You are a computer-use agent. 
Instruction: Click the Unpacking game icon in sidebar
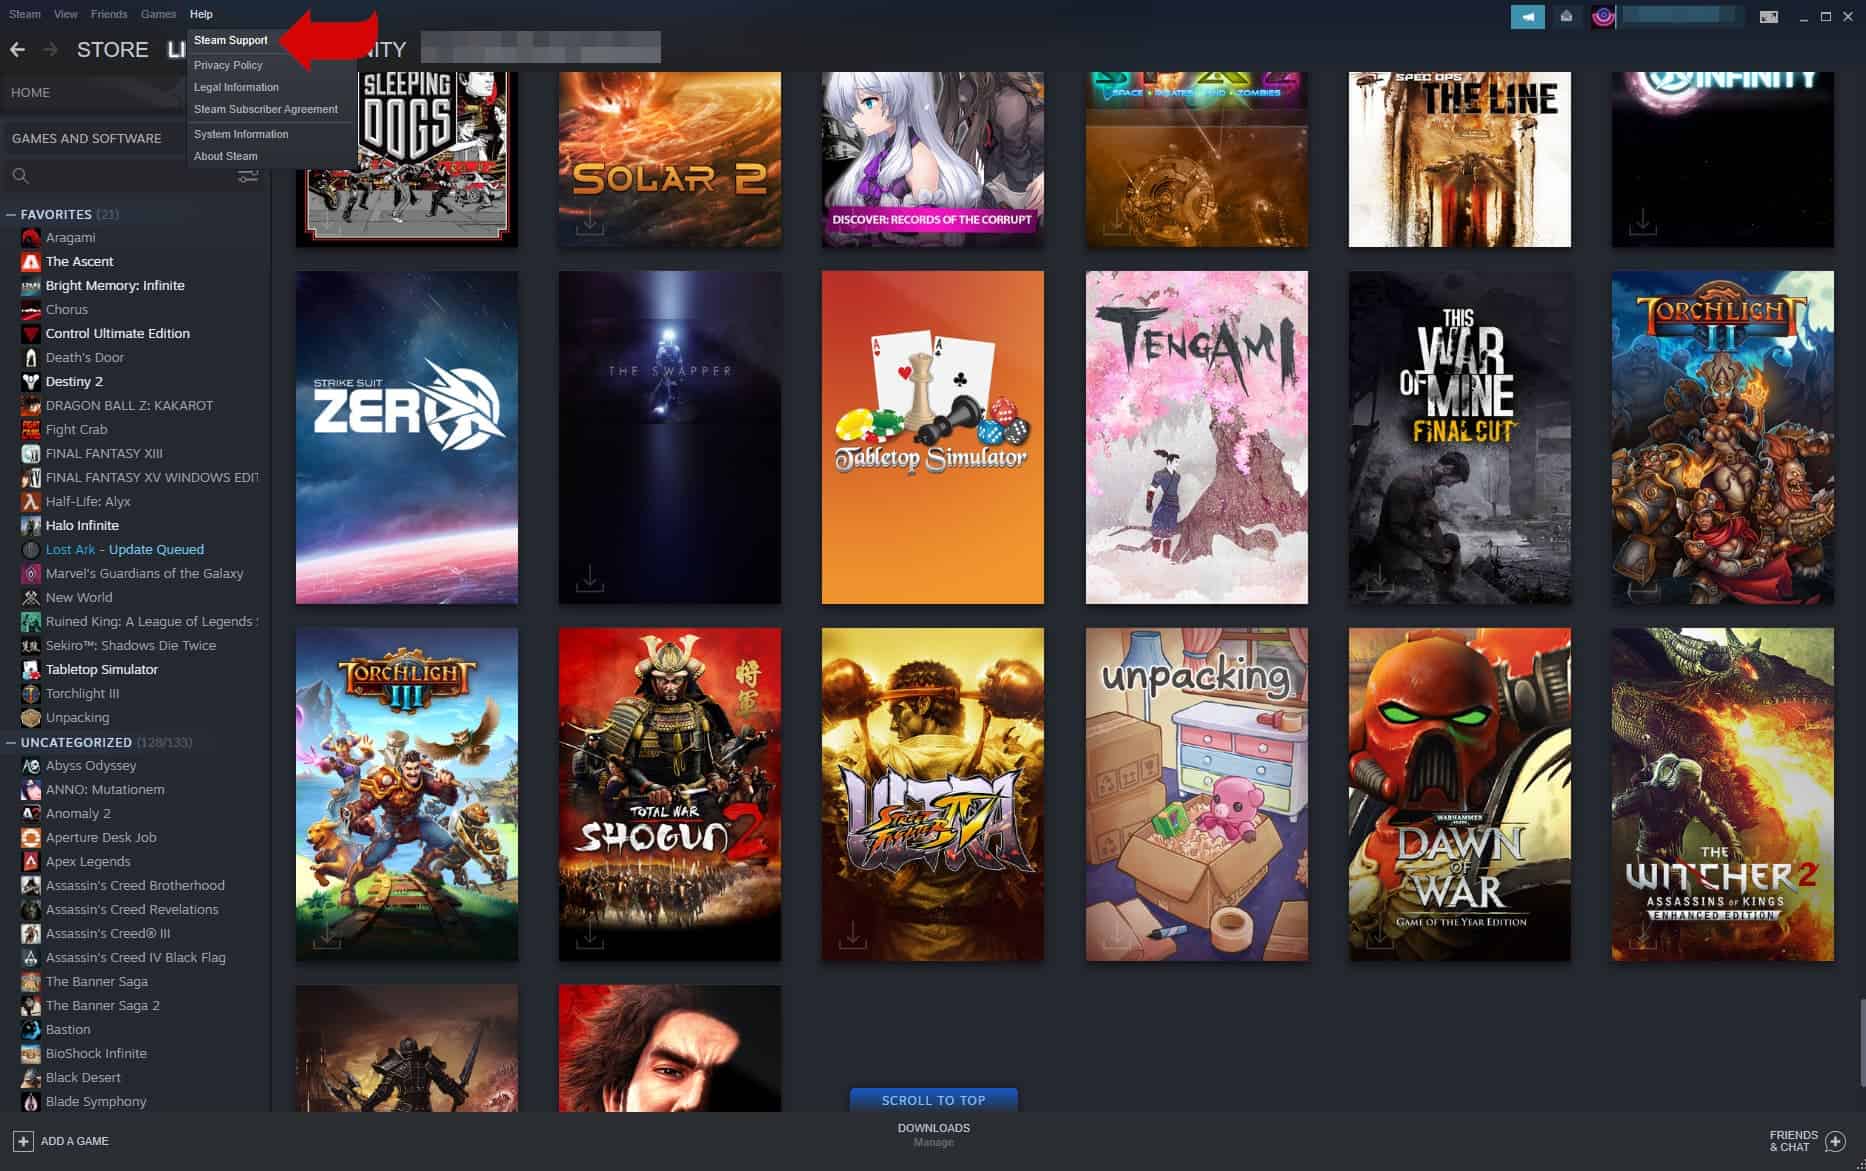point(31,717)
